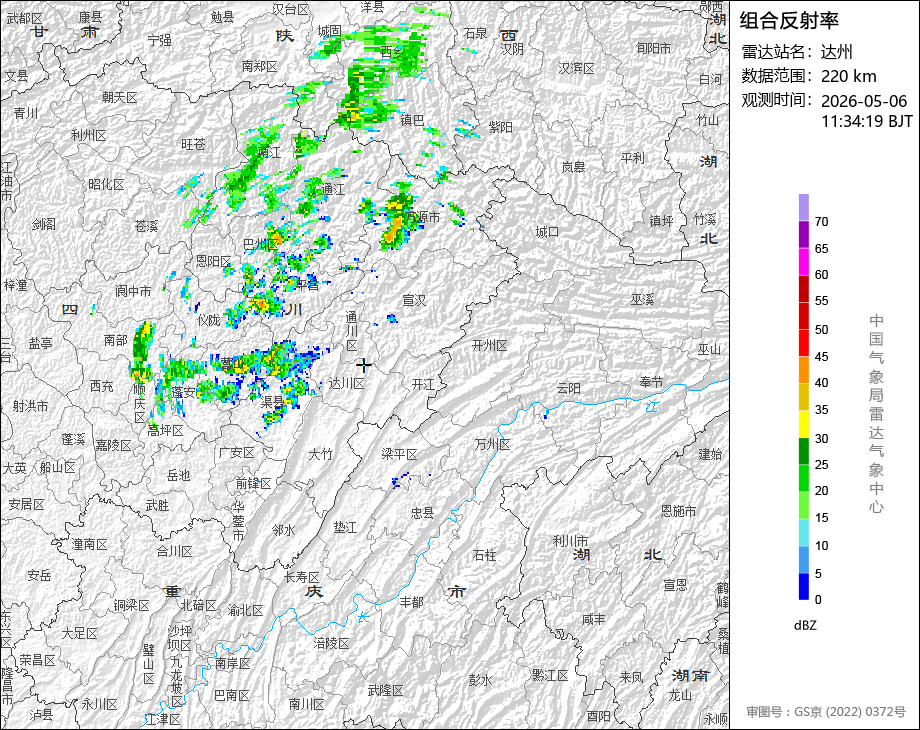Click the 黔江区 map label
Screen dimensions: 920x730
pos(550,675)
